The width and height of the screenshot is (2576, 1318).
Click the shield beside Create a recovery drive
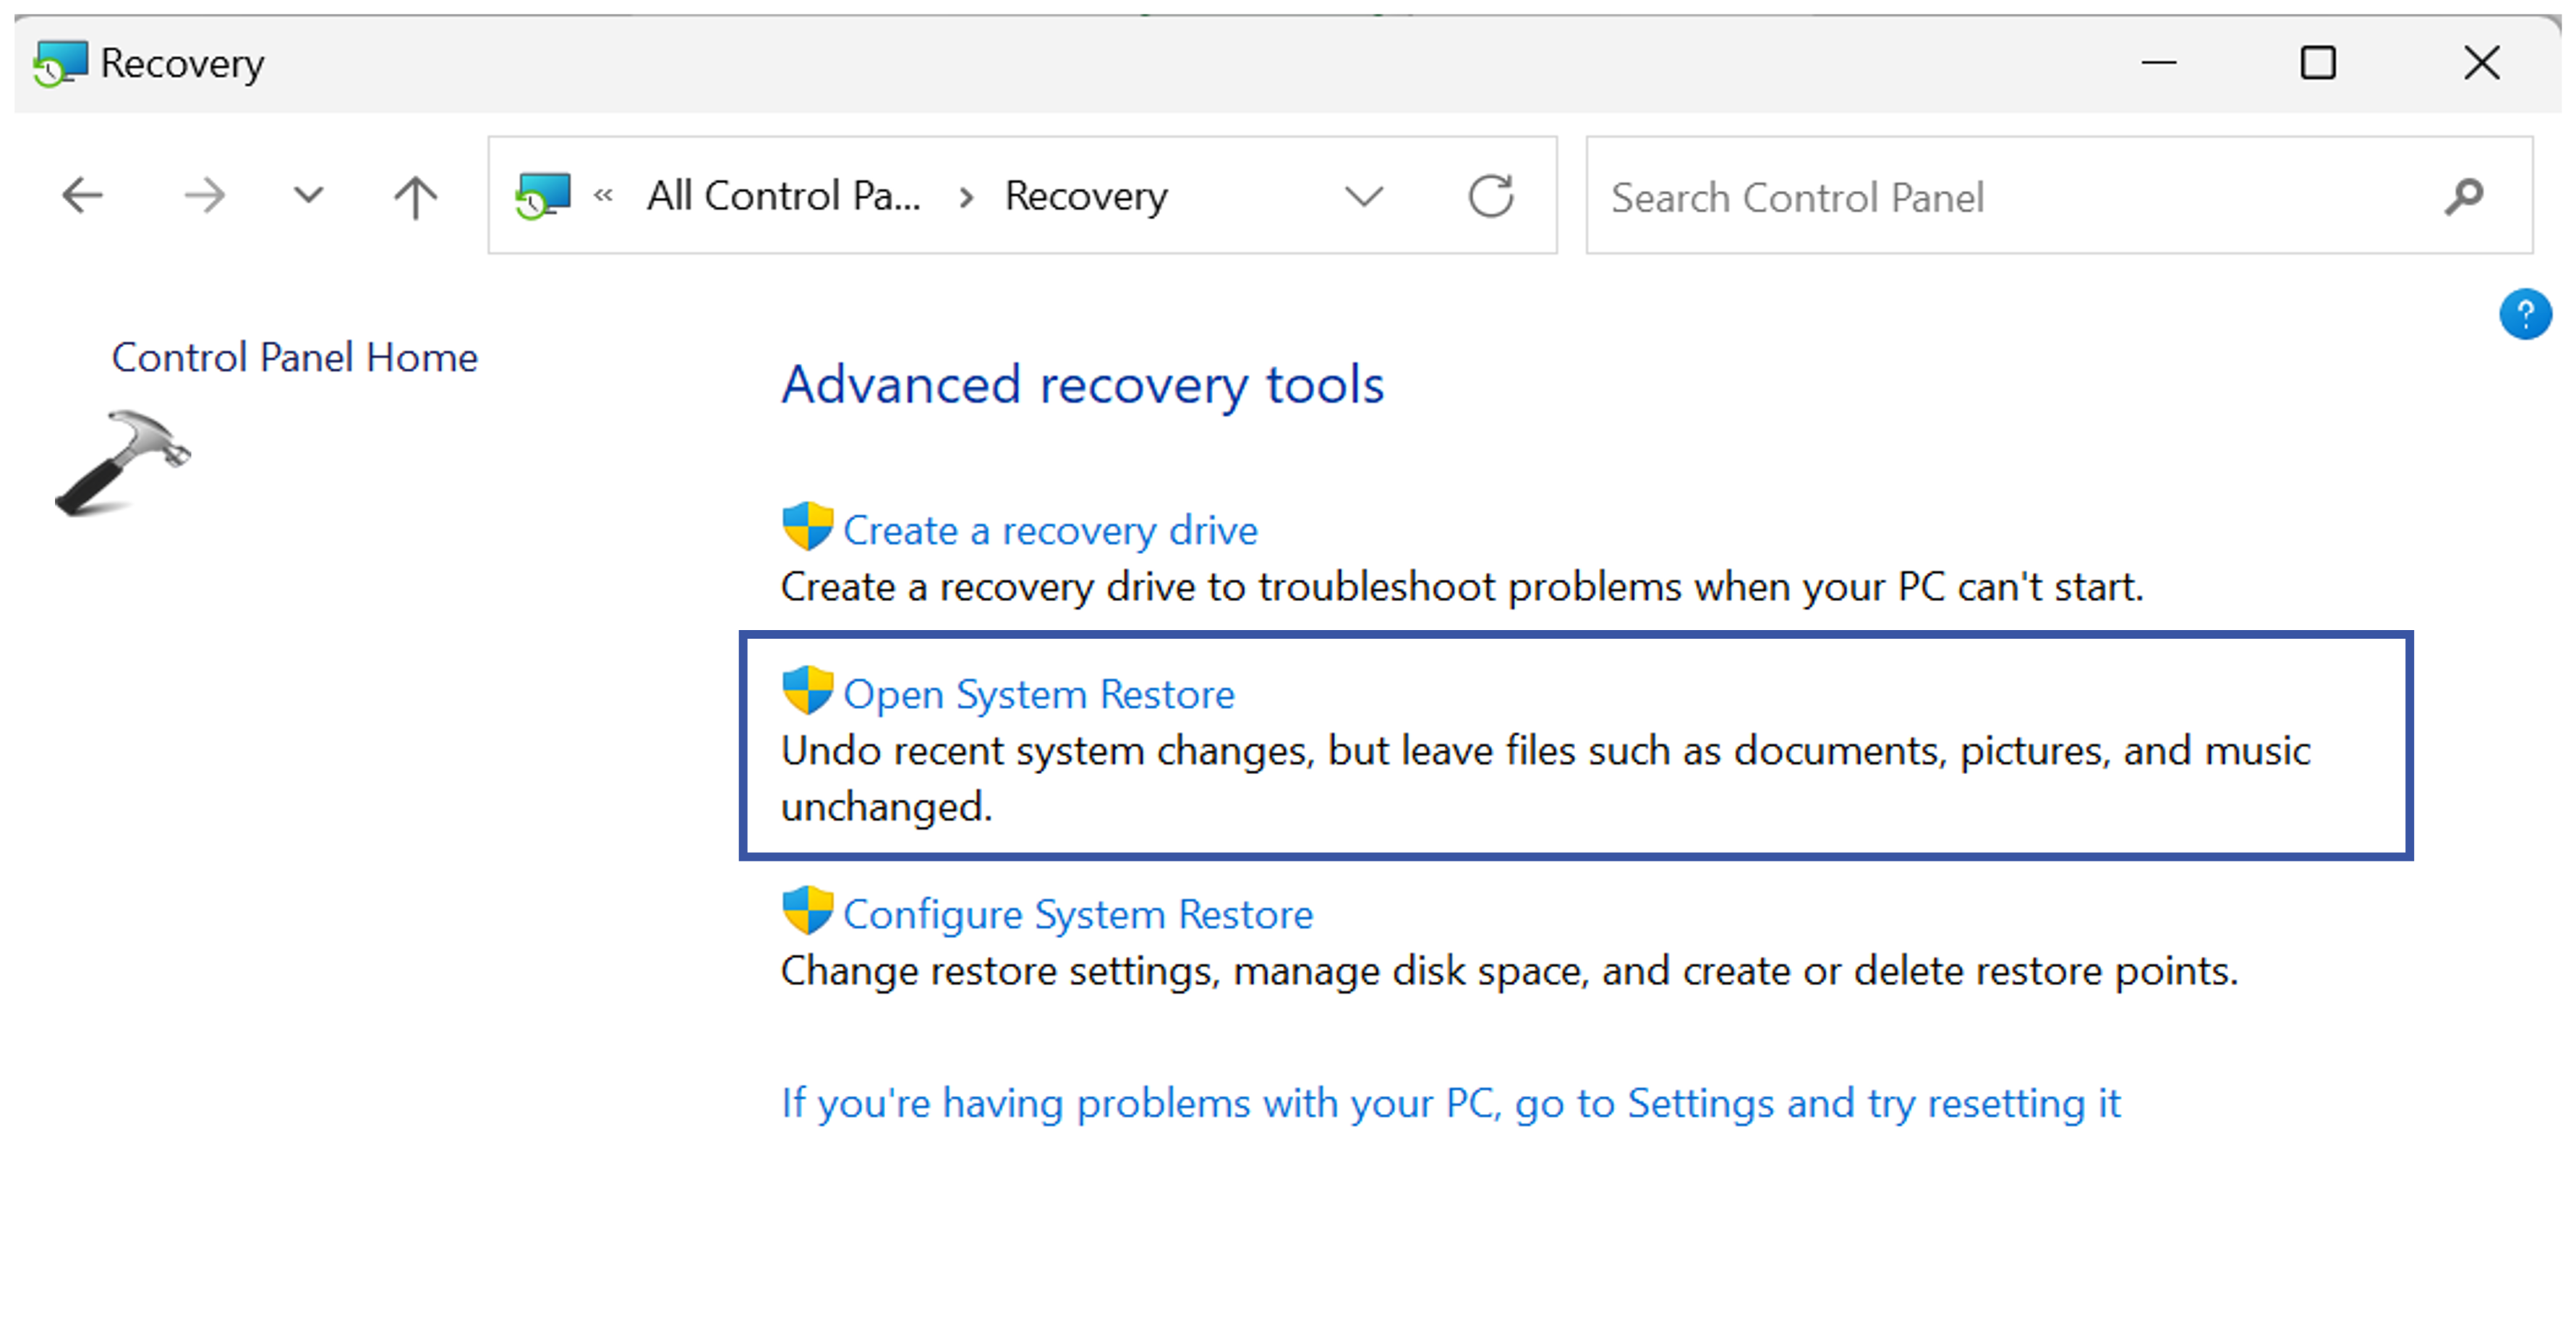[807, 527]
